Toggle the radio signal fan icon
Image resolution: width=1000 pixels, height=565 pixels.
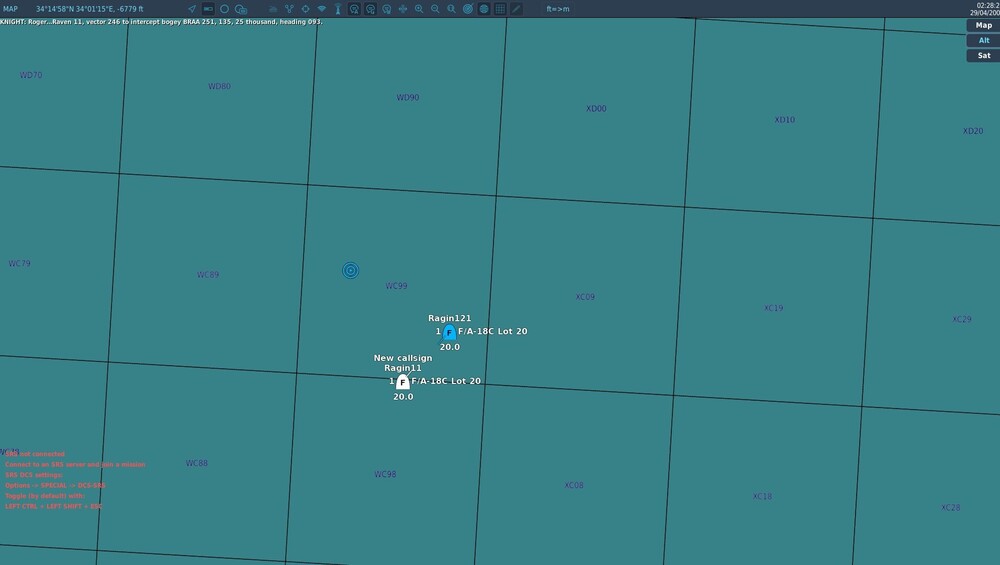(x=322, y=9)
